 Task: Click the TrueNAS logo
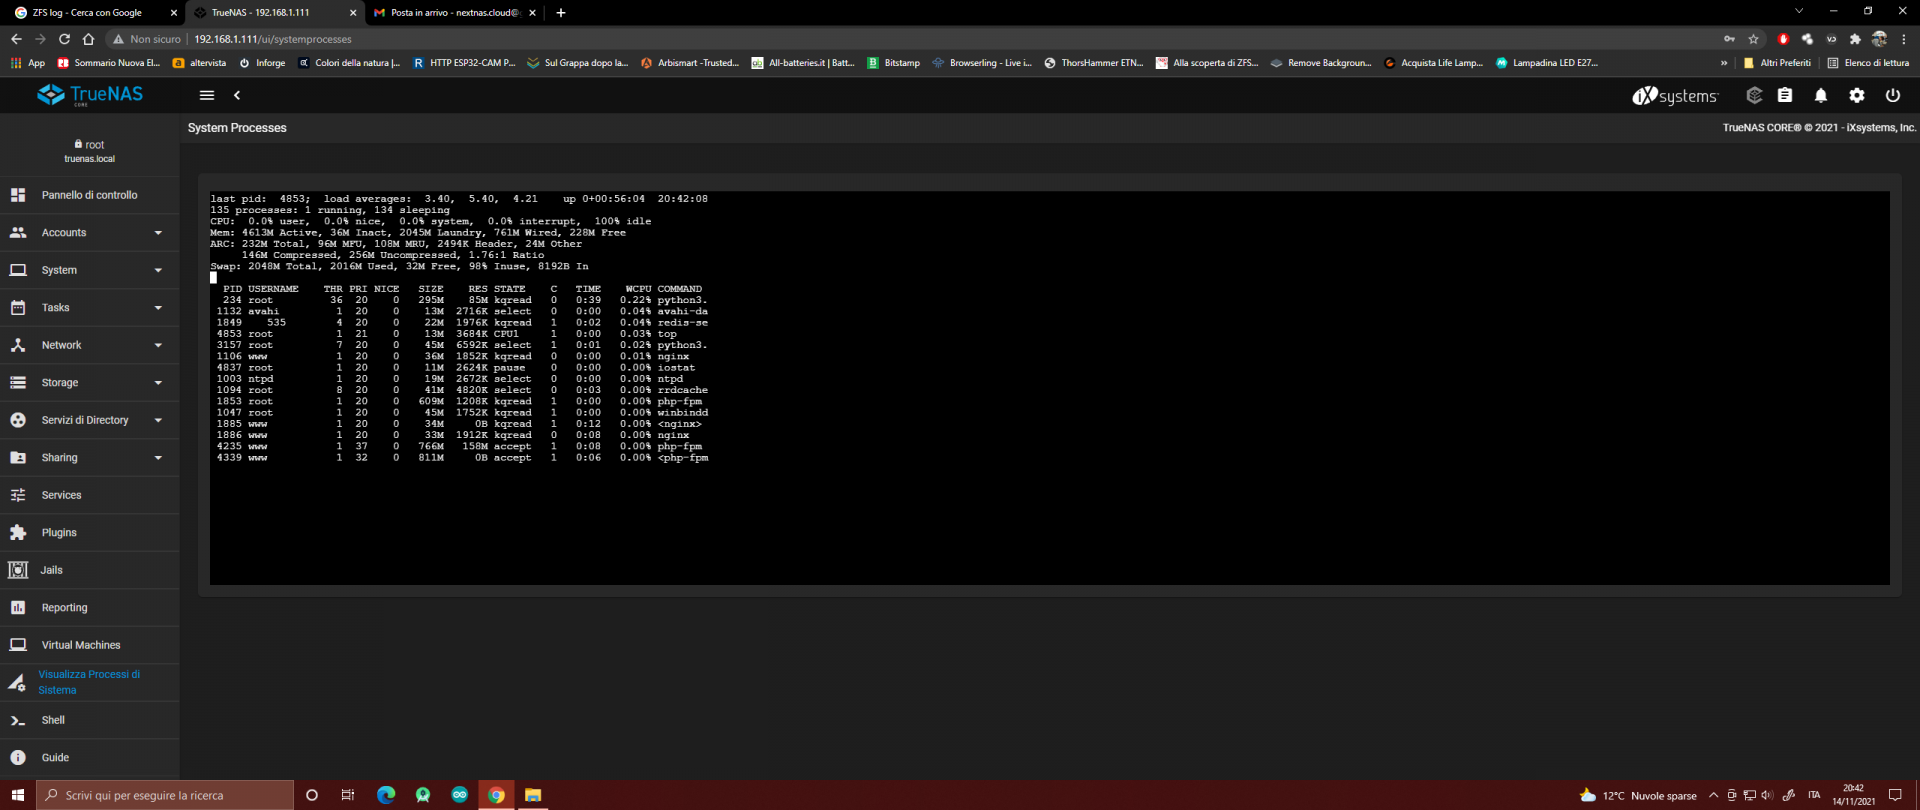pos(90,95)
